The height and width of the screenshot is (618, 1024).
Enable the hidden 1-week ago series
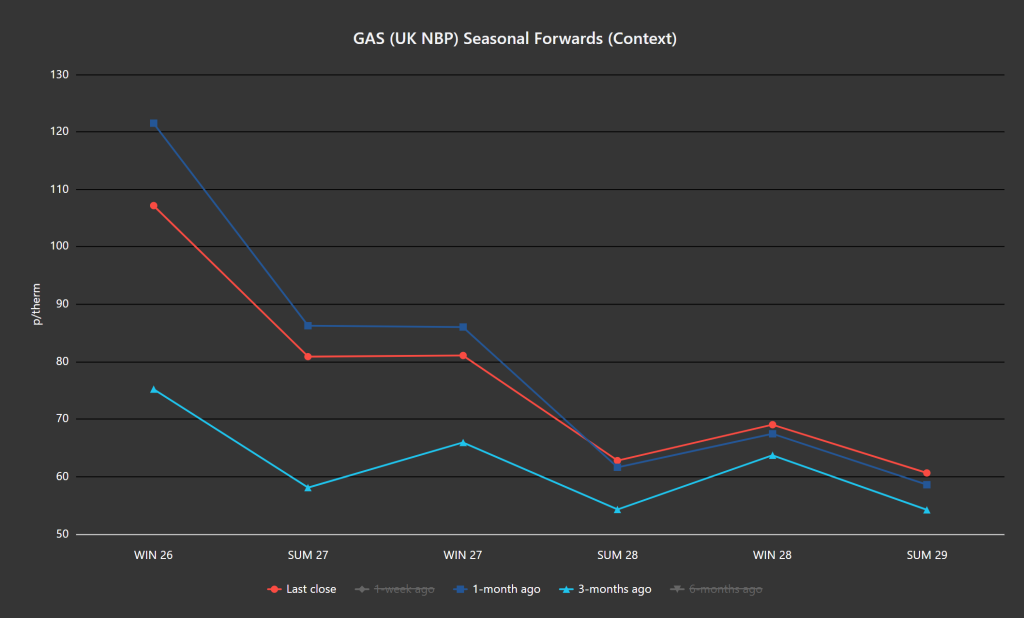[395, 589]
